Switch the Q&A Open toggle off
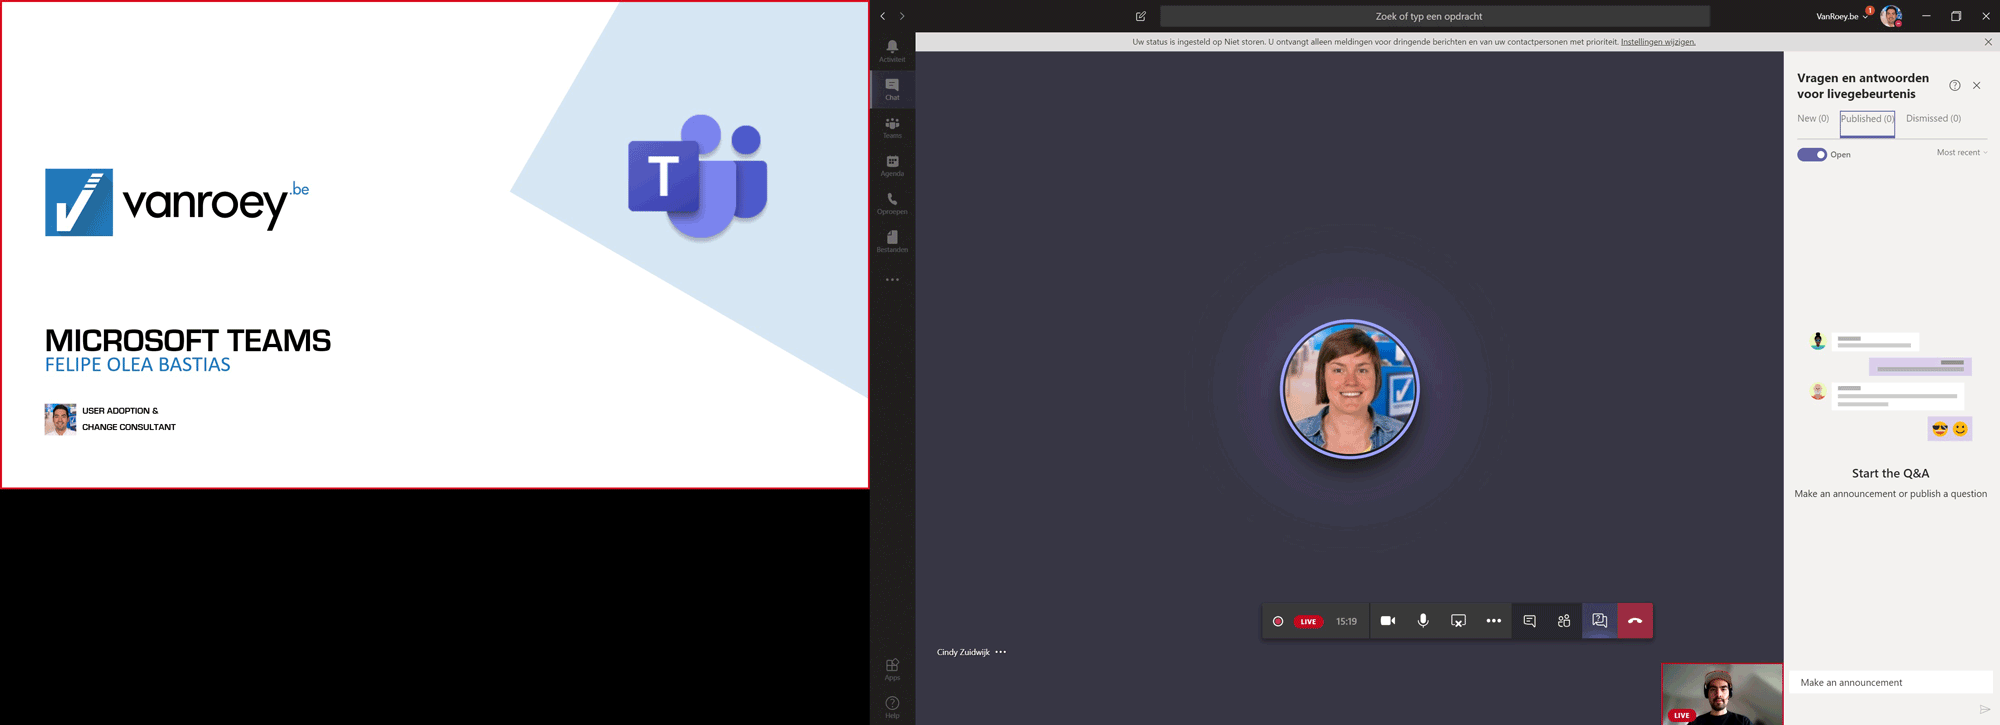The width and height of the screenshot is (2000, 725). coord(1812,154)
